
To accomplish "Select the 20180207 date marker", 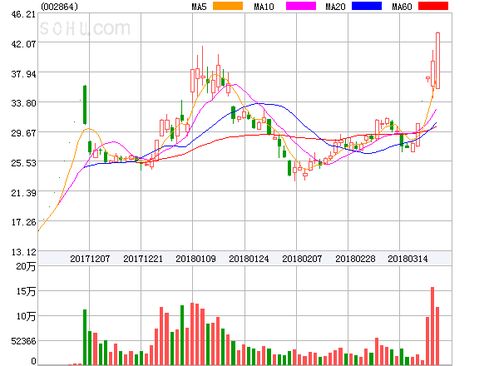I will (x=302, y=259).
